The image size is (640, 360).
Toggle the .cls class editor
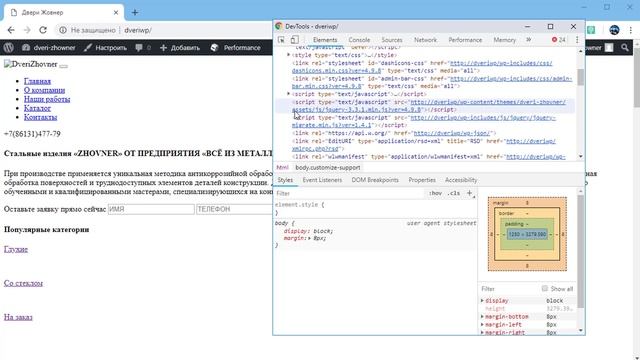click(x=454, y=193)
